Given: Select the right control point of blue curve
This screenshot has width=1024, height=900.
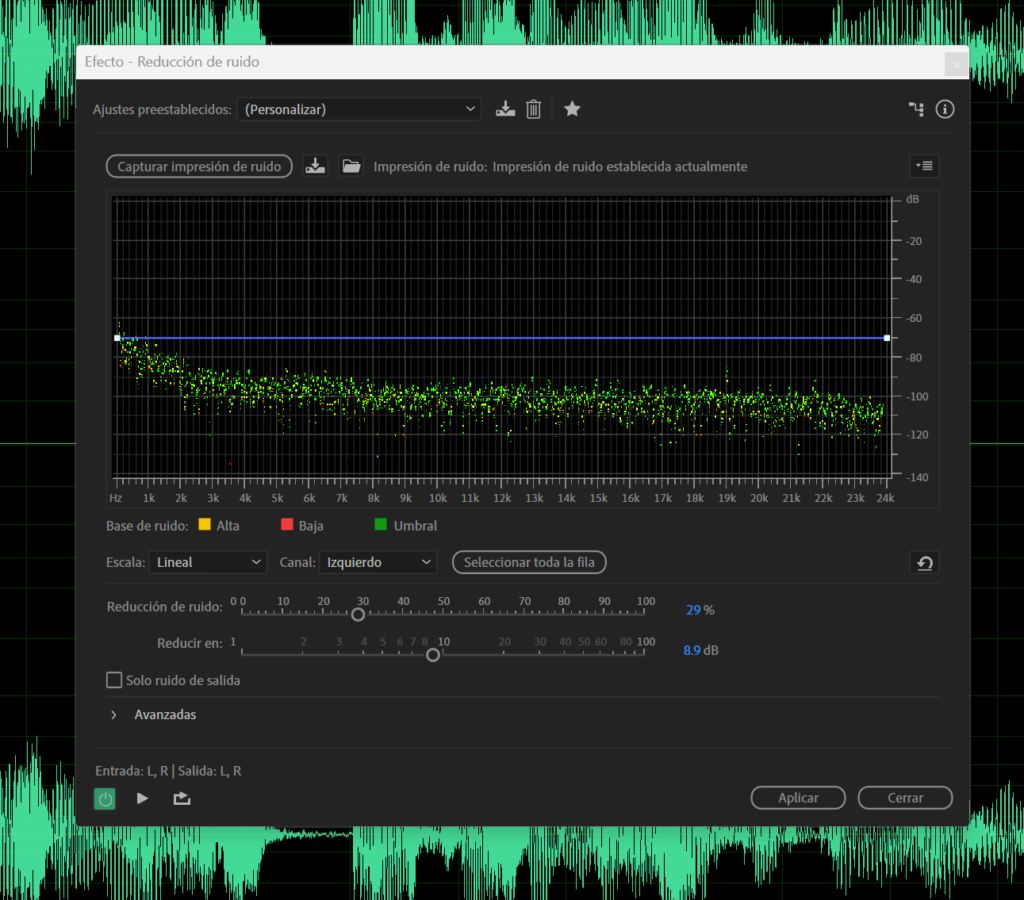Looking at the screenshot, I should (x=887, y=338).
